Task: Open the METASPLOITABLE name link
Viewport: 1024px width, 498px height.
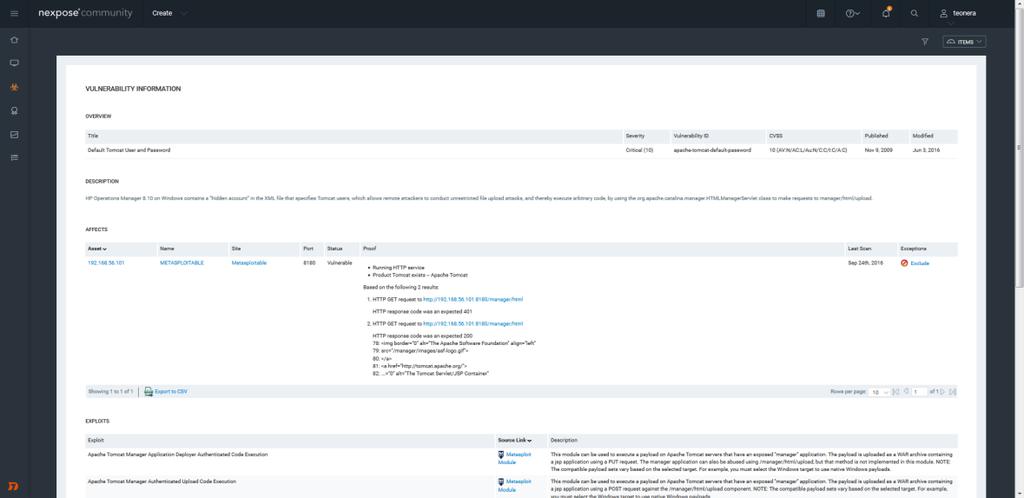Action: point(182,263)
